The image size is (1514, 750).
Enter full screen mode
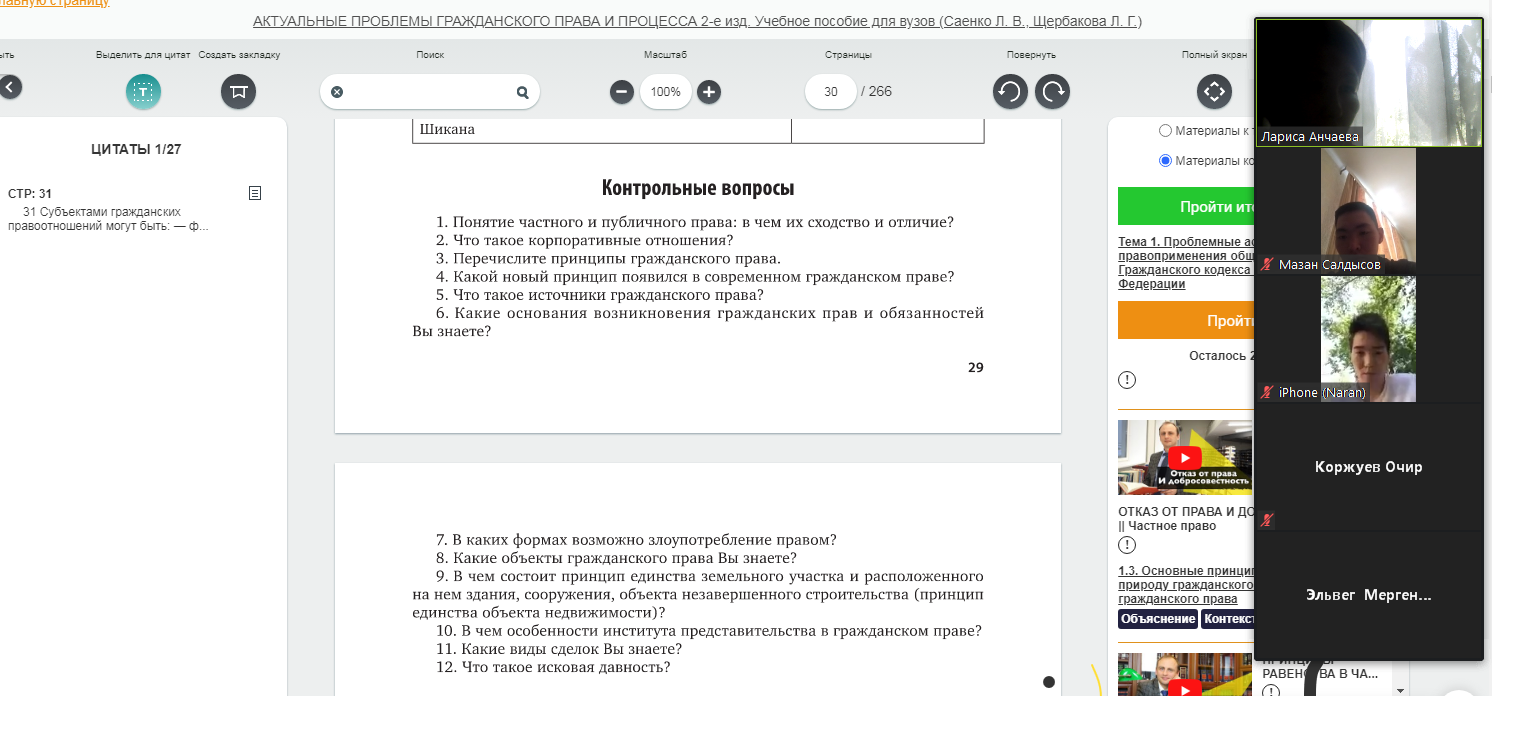pos(1214,92)
